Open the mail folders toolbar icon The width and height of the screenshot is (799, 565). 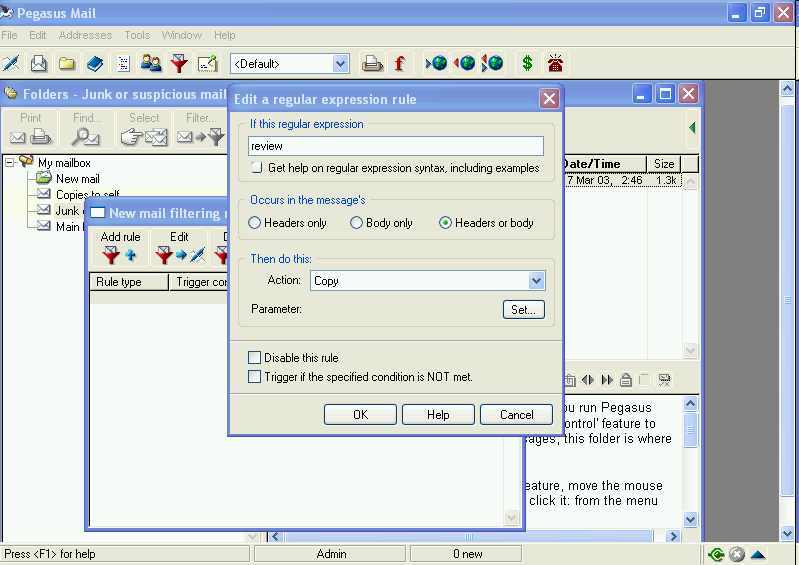point(67,64)
